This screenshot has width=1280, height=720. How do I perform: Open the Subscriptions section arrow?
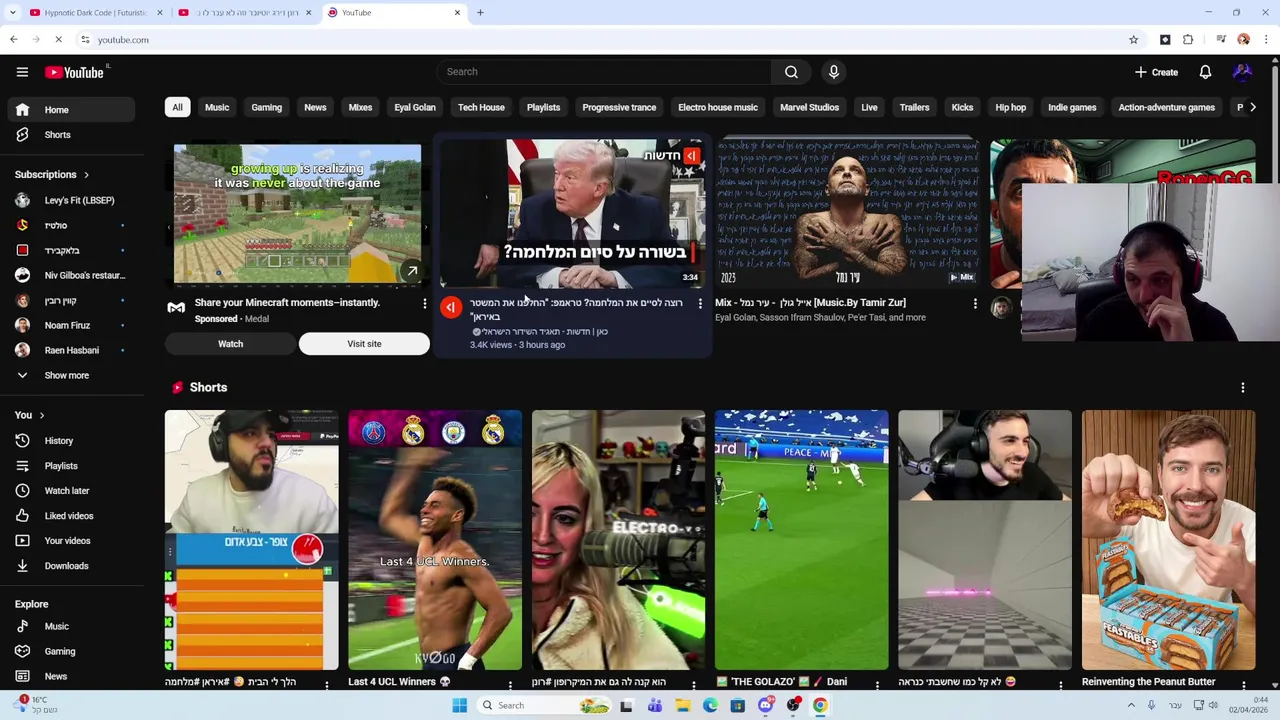[86, 175]
